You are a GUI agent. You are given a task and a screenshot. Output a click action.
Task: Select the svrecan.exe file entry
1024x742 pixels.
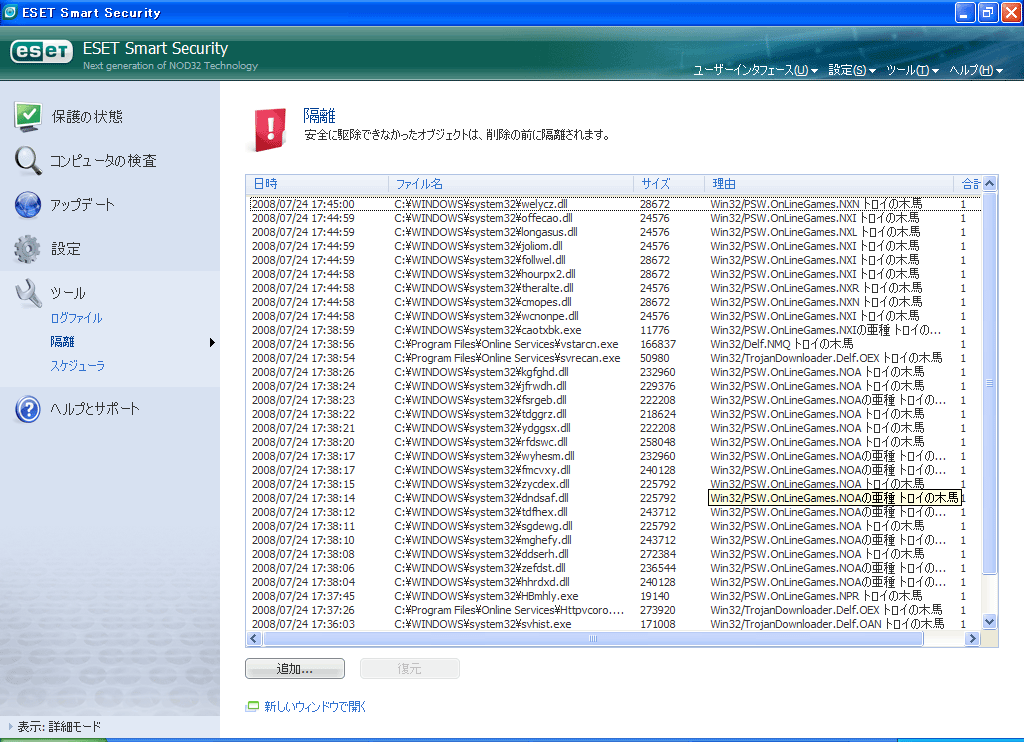[x=507, y=359]
